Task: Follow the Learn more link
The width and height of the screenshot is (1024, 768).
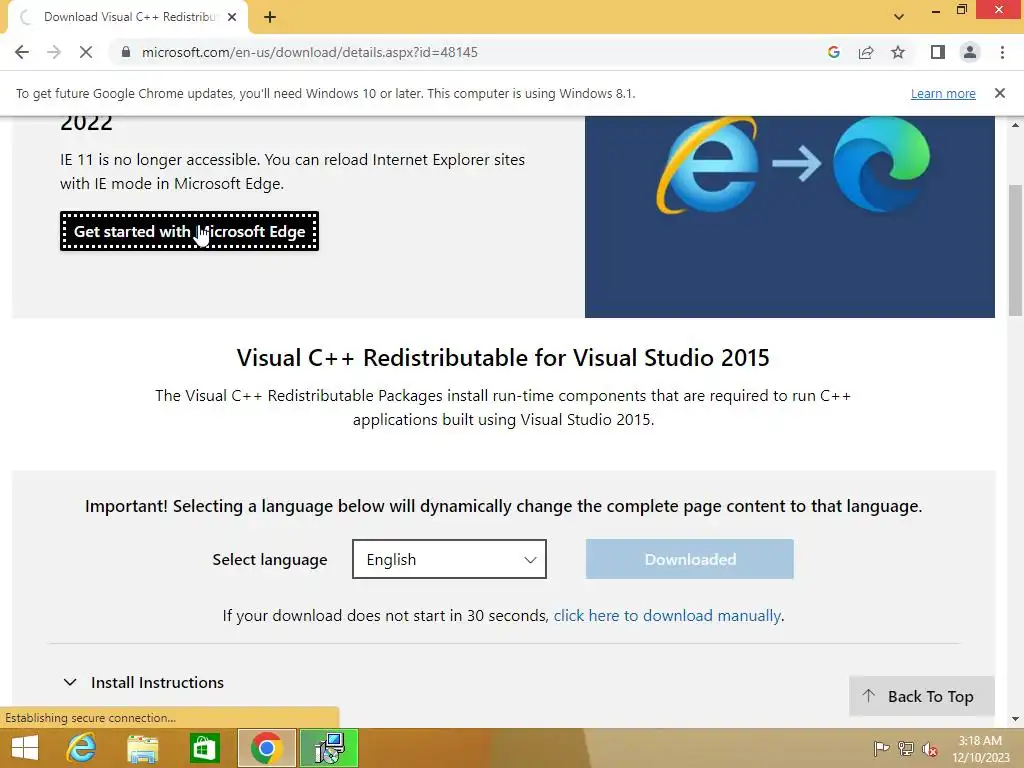Action: tap(943, 93)
